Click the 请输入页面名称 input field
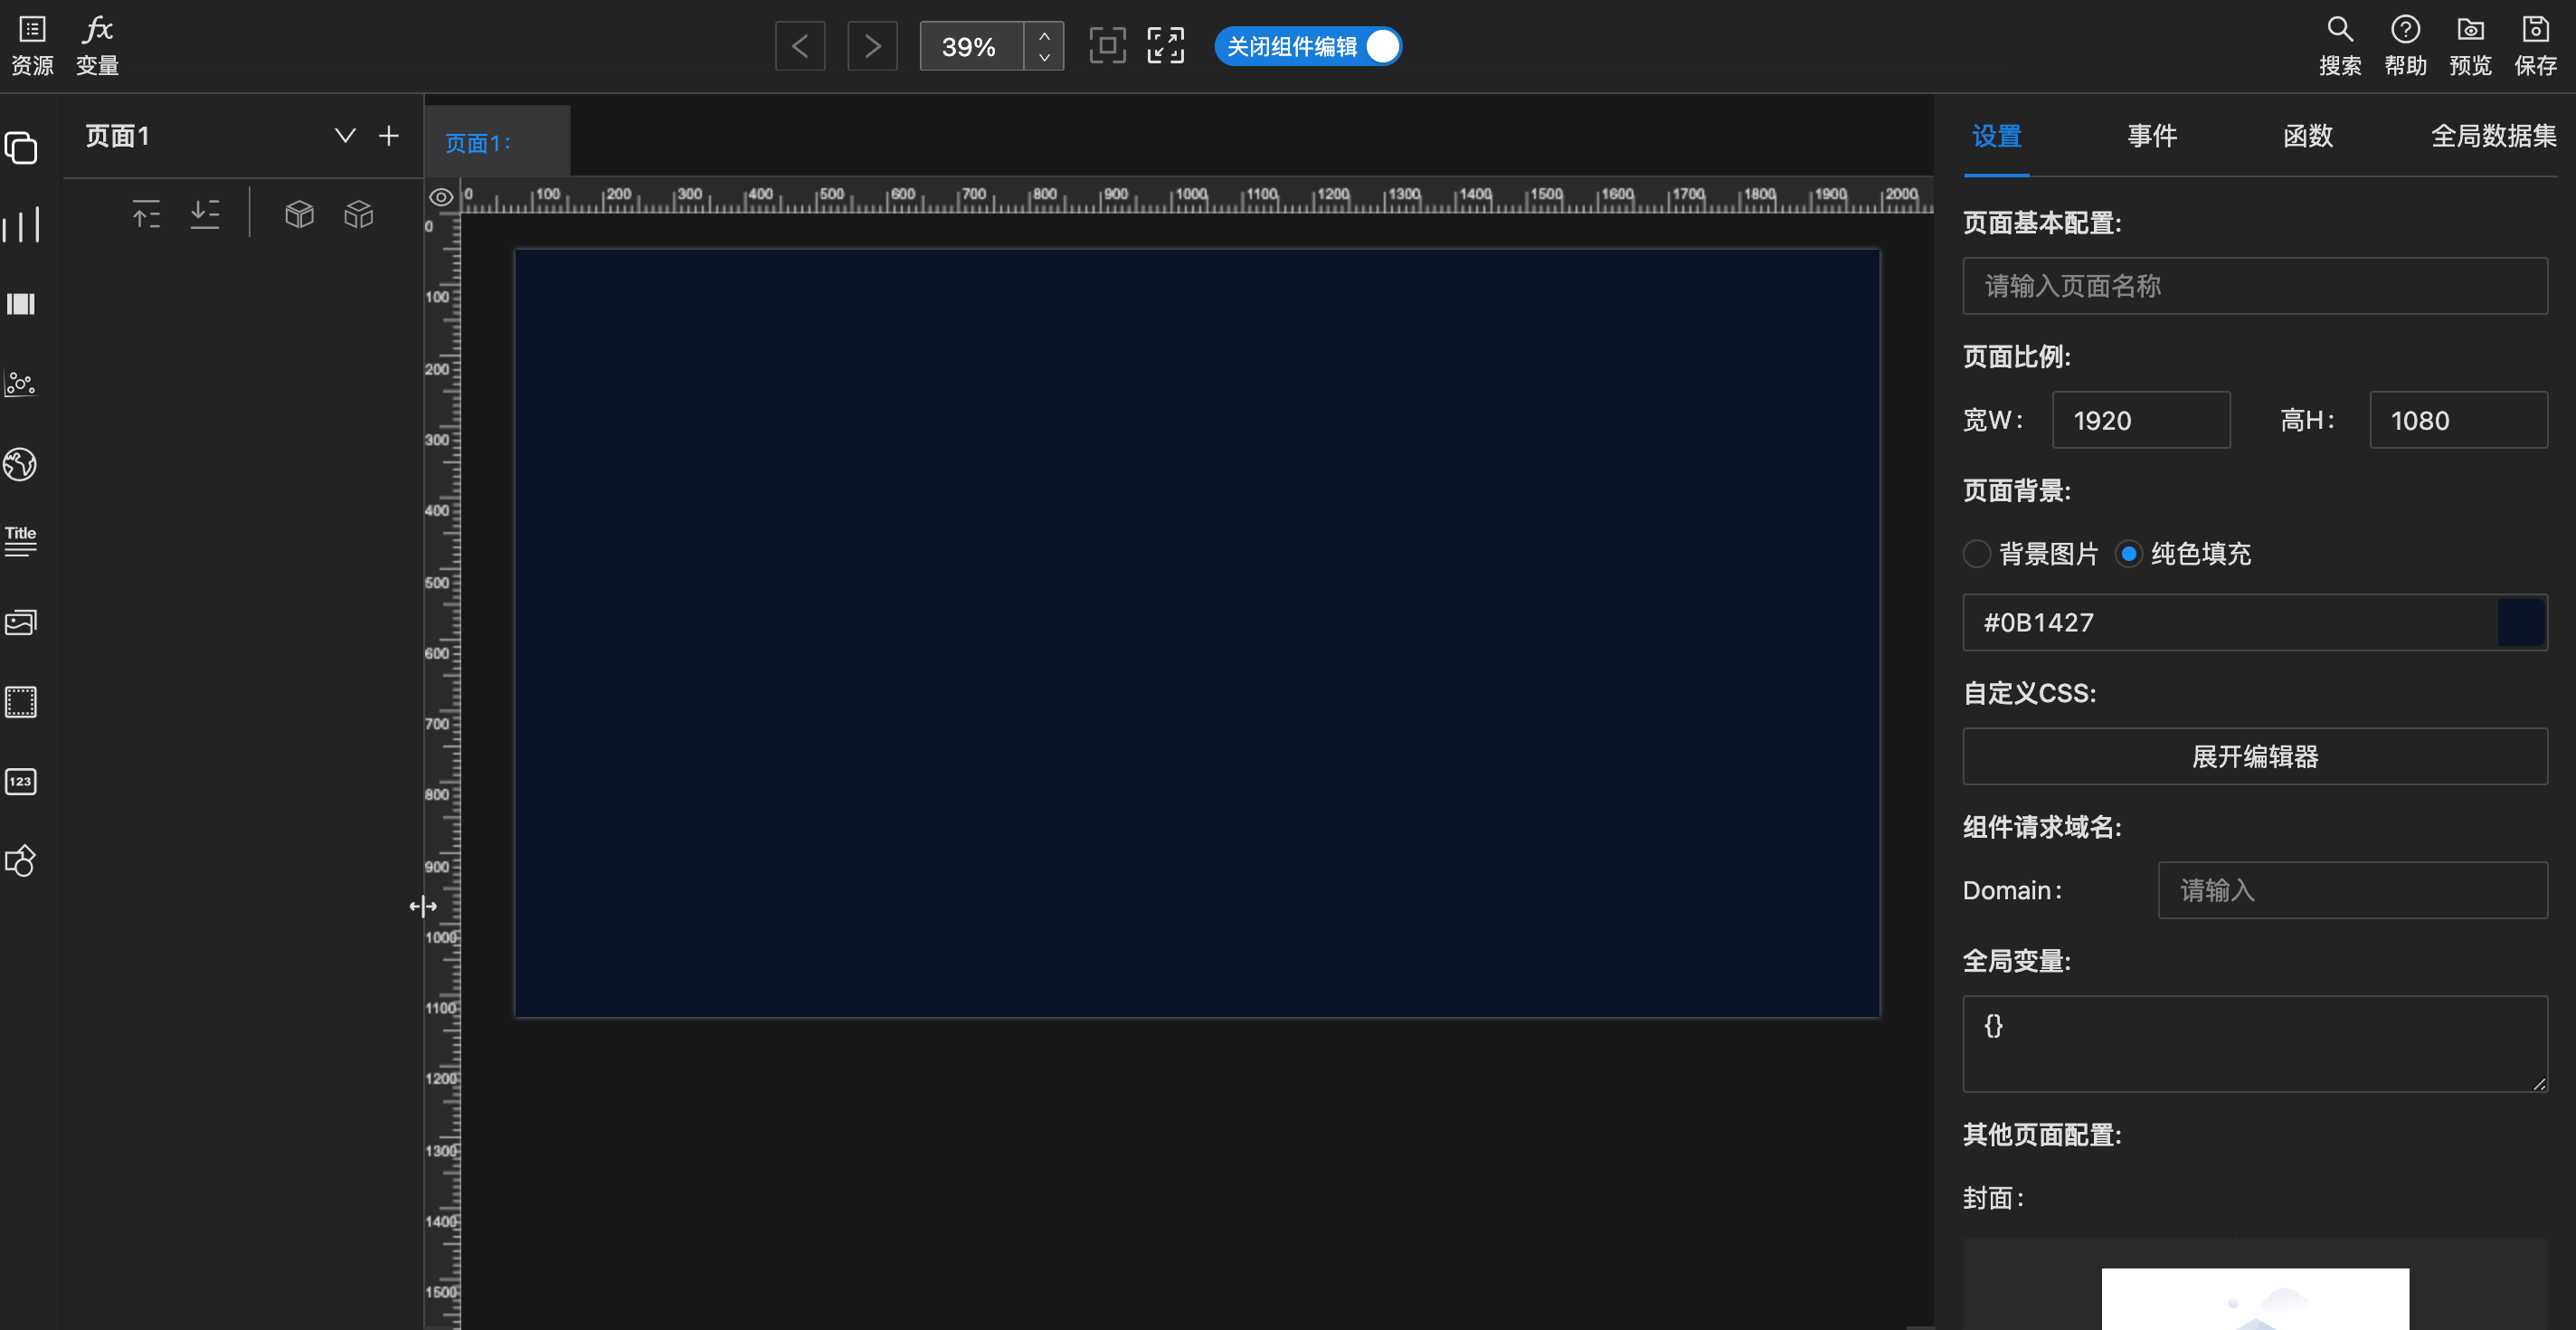The height and width of the screenshot is (1330, 2576). (x=2254, y=286)
